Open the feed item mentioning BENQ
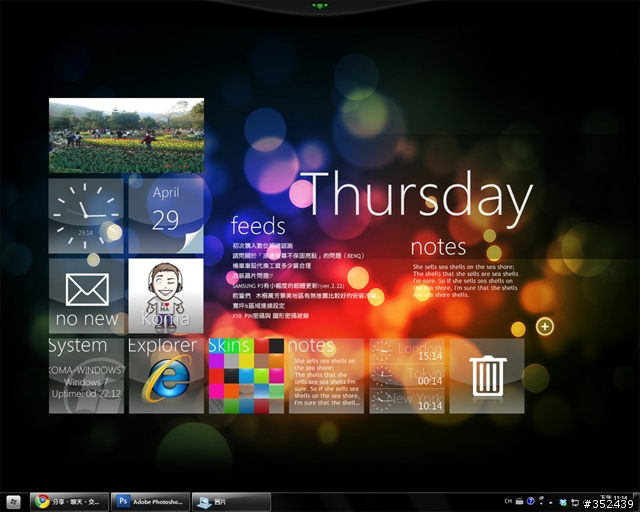 click(298, 256)
